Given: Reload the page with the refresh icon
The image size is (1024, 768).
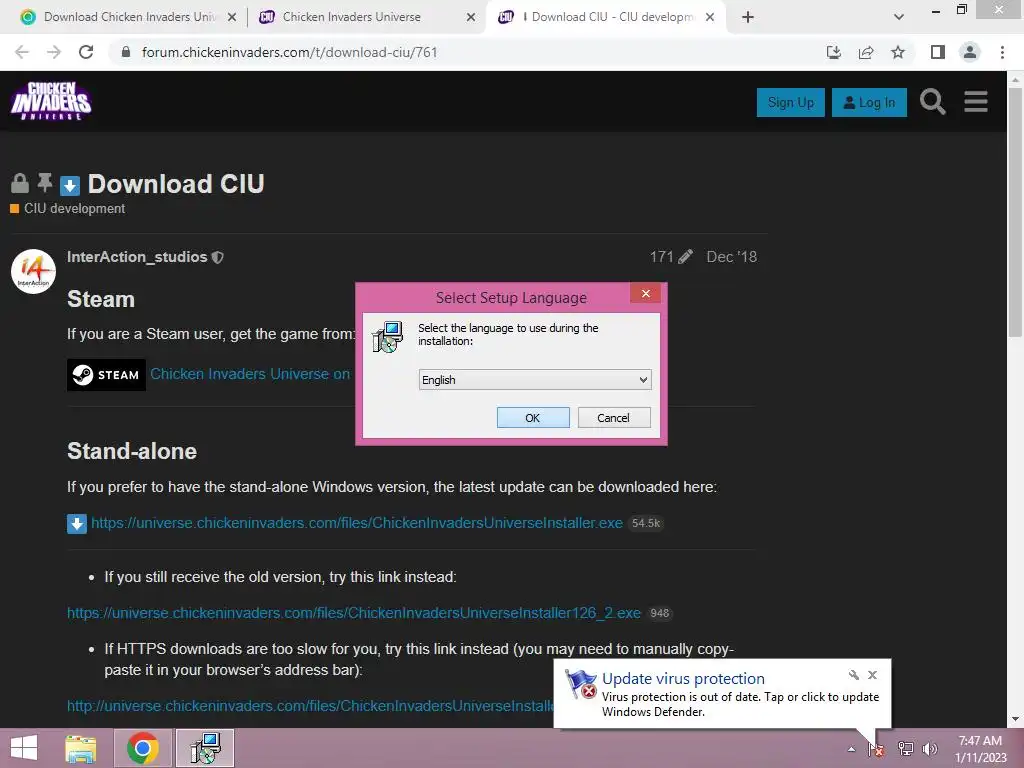Looking at the screenshot, I should pyautogui.click(x=86, y=52).
